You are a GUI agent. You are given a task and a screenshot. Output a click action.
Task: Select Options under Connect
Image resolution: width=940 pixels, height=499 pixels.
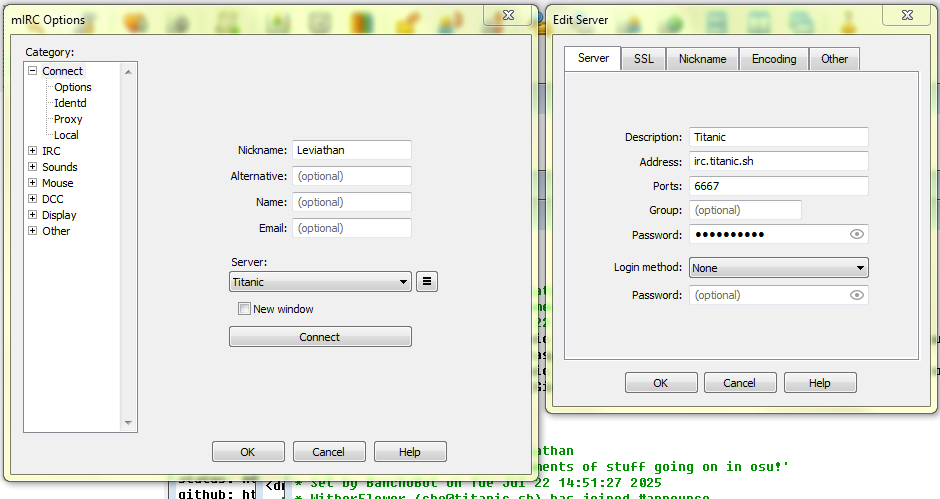click(73, 87)
